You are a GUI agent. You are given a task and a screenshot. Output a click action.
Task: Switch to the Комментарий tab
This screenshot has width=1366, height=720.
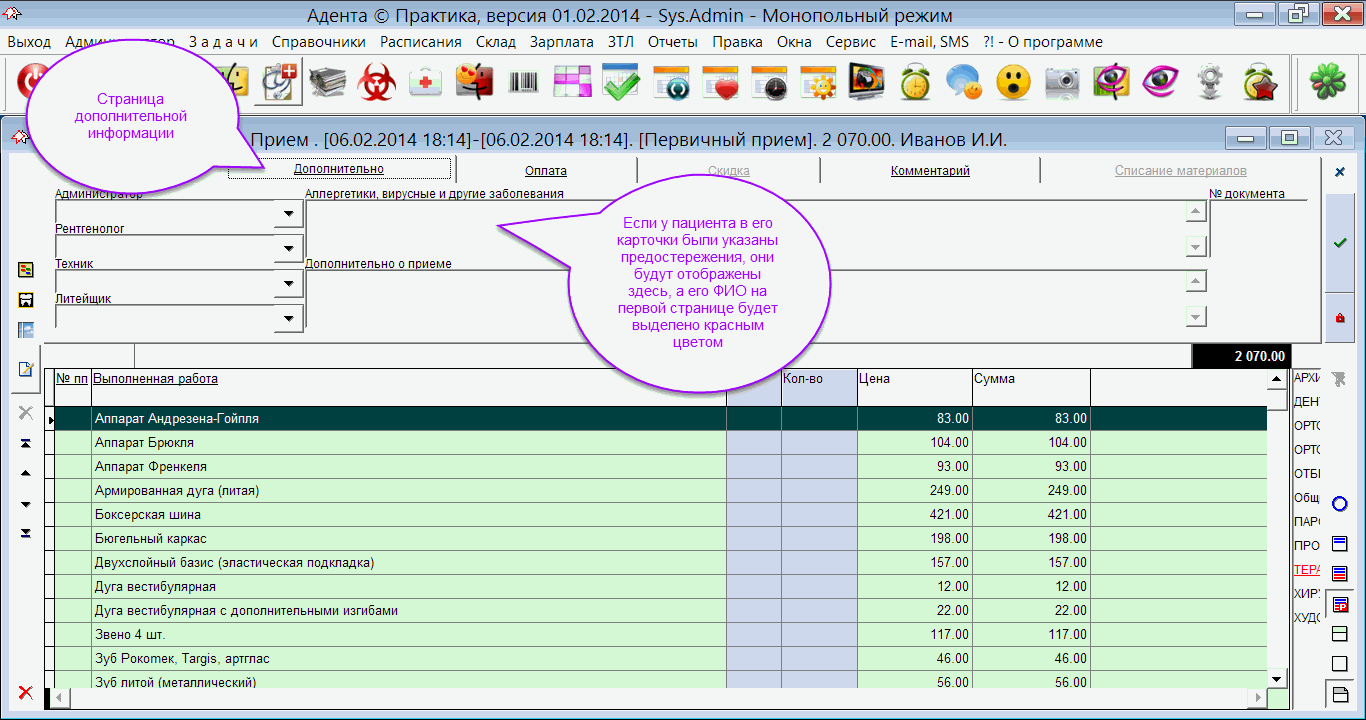click(x=930, y=171)
